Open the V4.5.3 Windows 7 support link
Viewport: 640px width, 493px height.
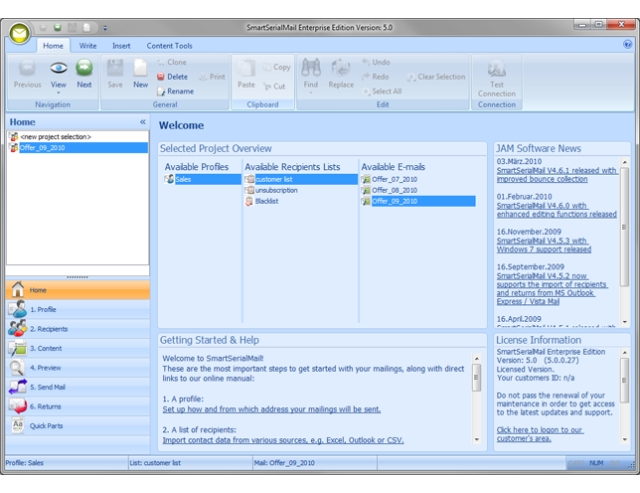point(544,245)
